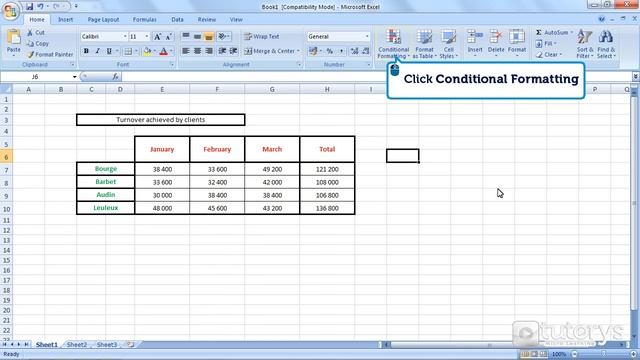Screen dimensions: 640x360
Task: Open Find & Select menu
Action: (x=606, y=44)
